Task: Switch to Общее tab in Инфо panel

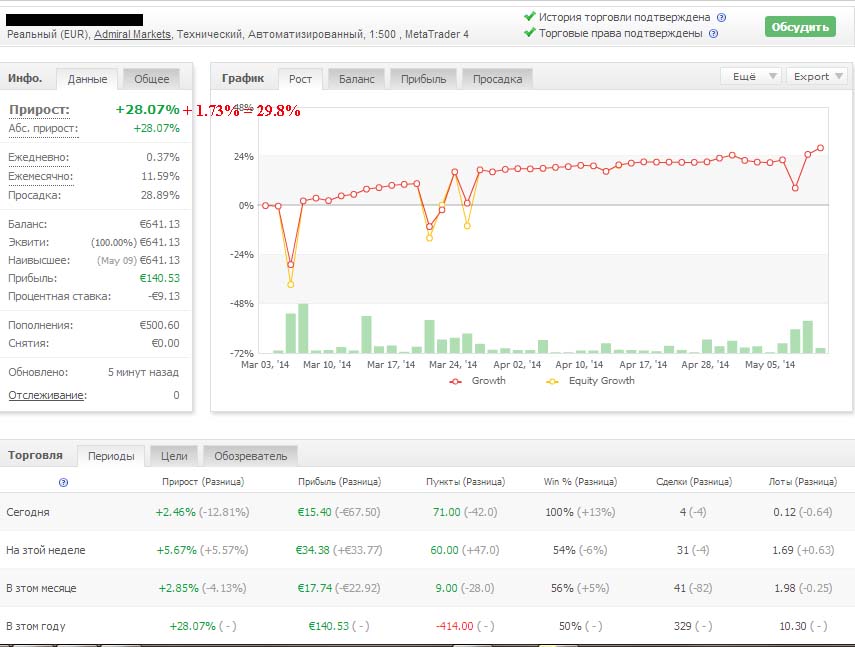Action: pyautogui.click(x=152, y=79)
